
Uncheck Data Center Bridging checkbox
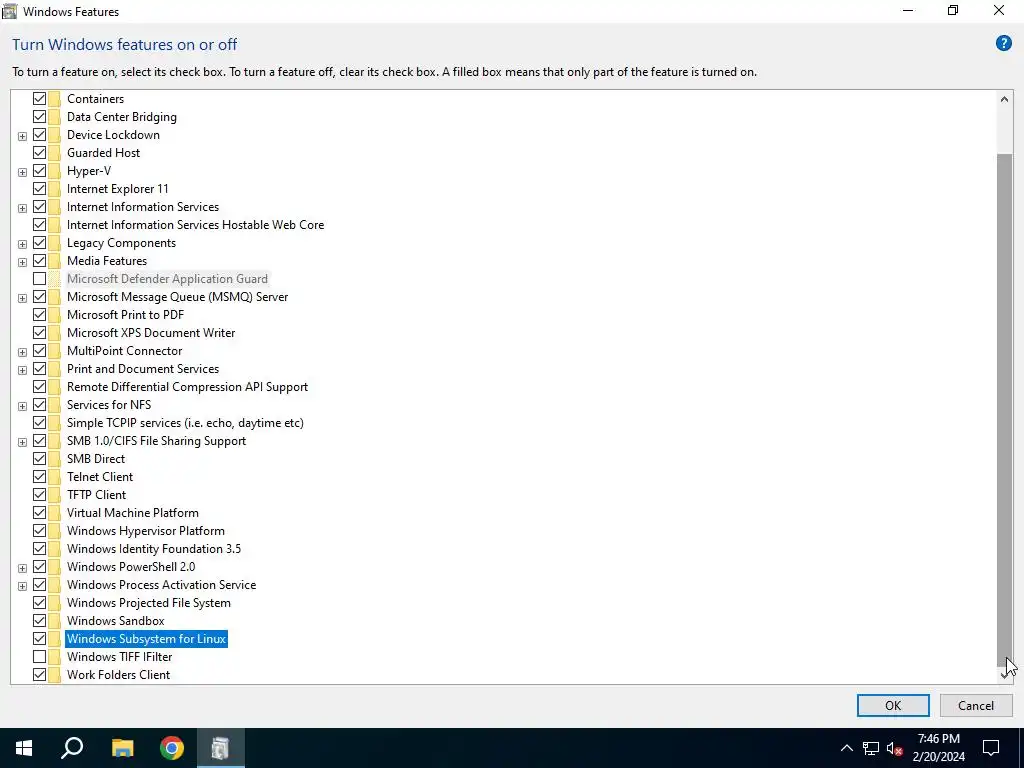[39, 116]
